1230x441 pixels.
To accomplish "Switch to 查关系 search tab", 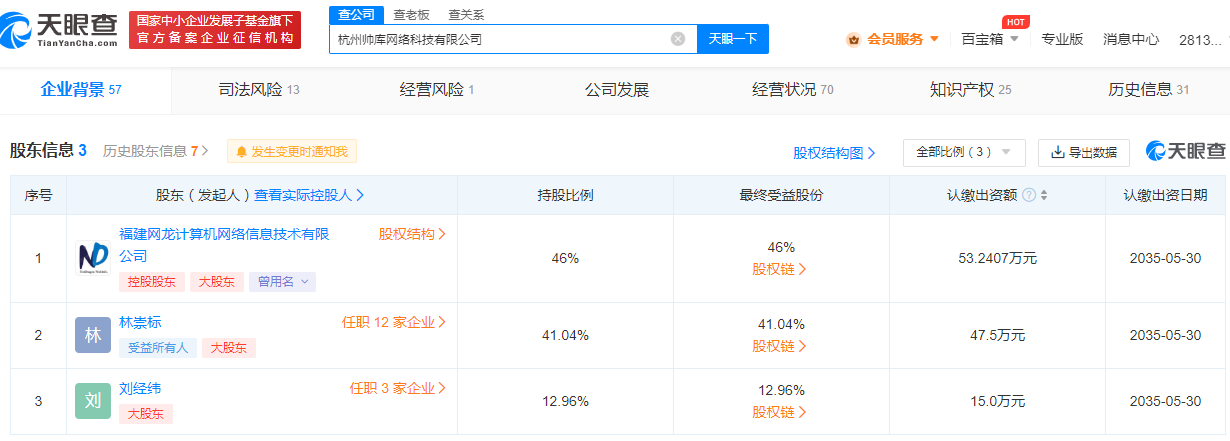I will pyautogui.click(x=466, y=15).
